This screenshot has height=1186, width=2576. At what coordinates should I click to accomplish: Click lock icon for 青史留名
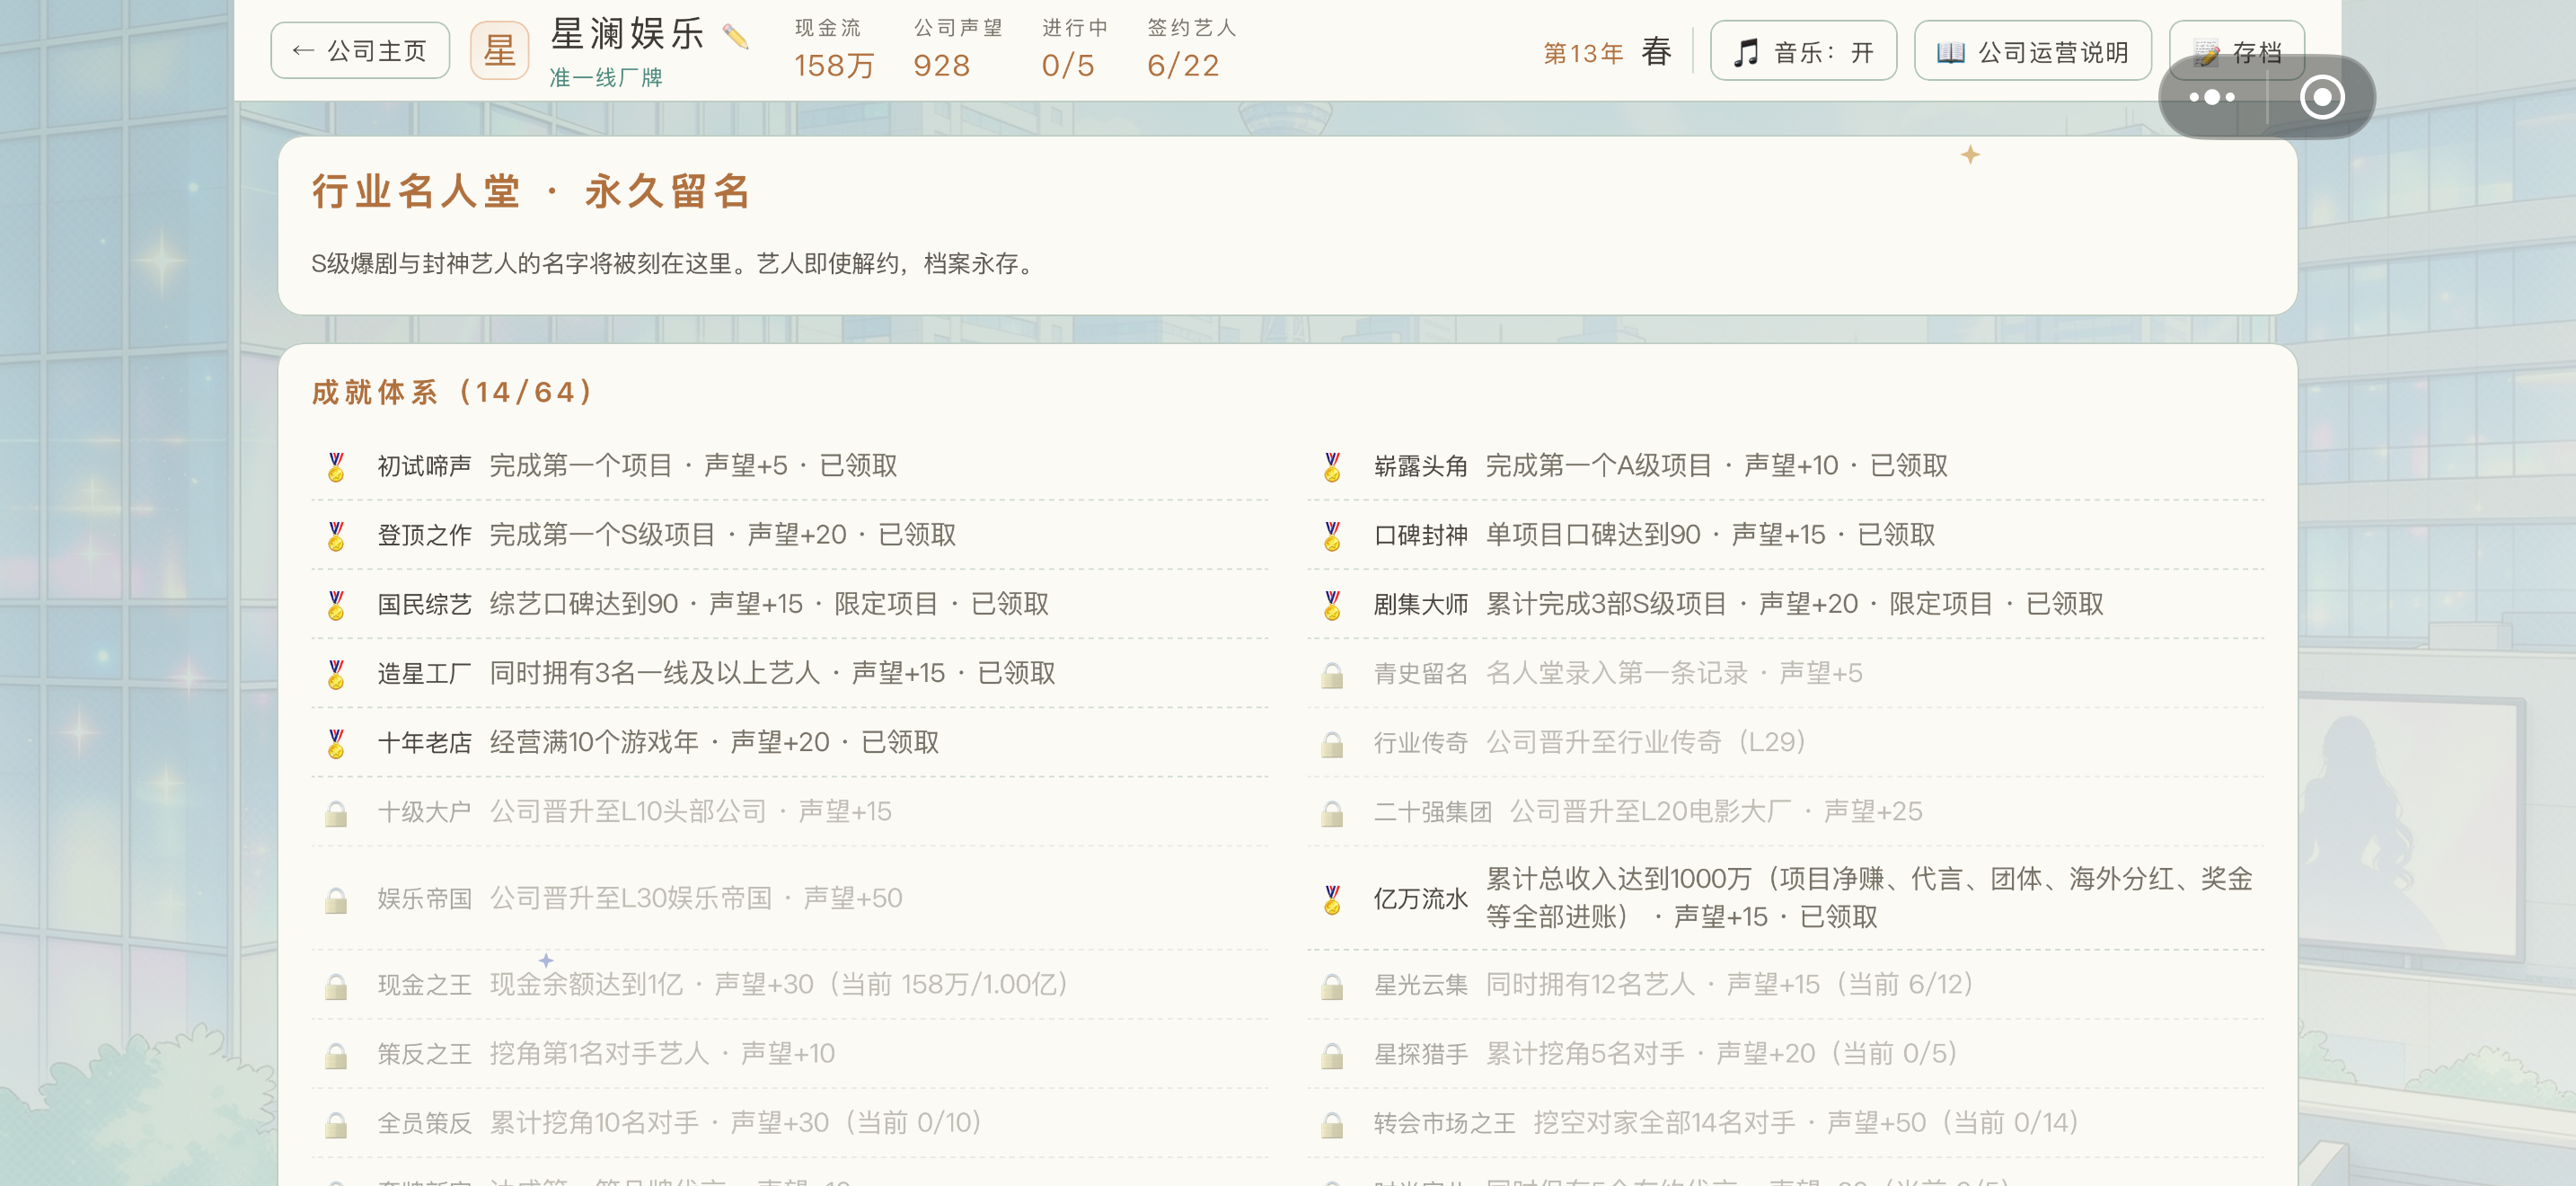click(x=1332, y=675)
